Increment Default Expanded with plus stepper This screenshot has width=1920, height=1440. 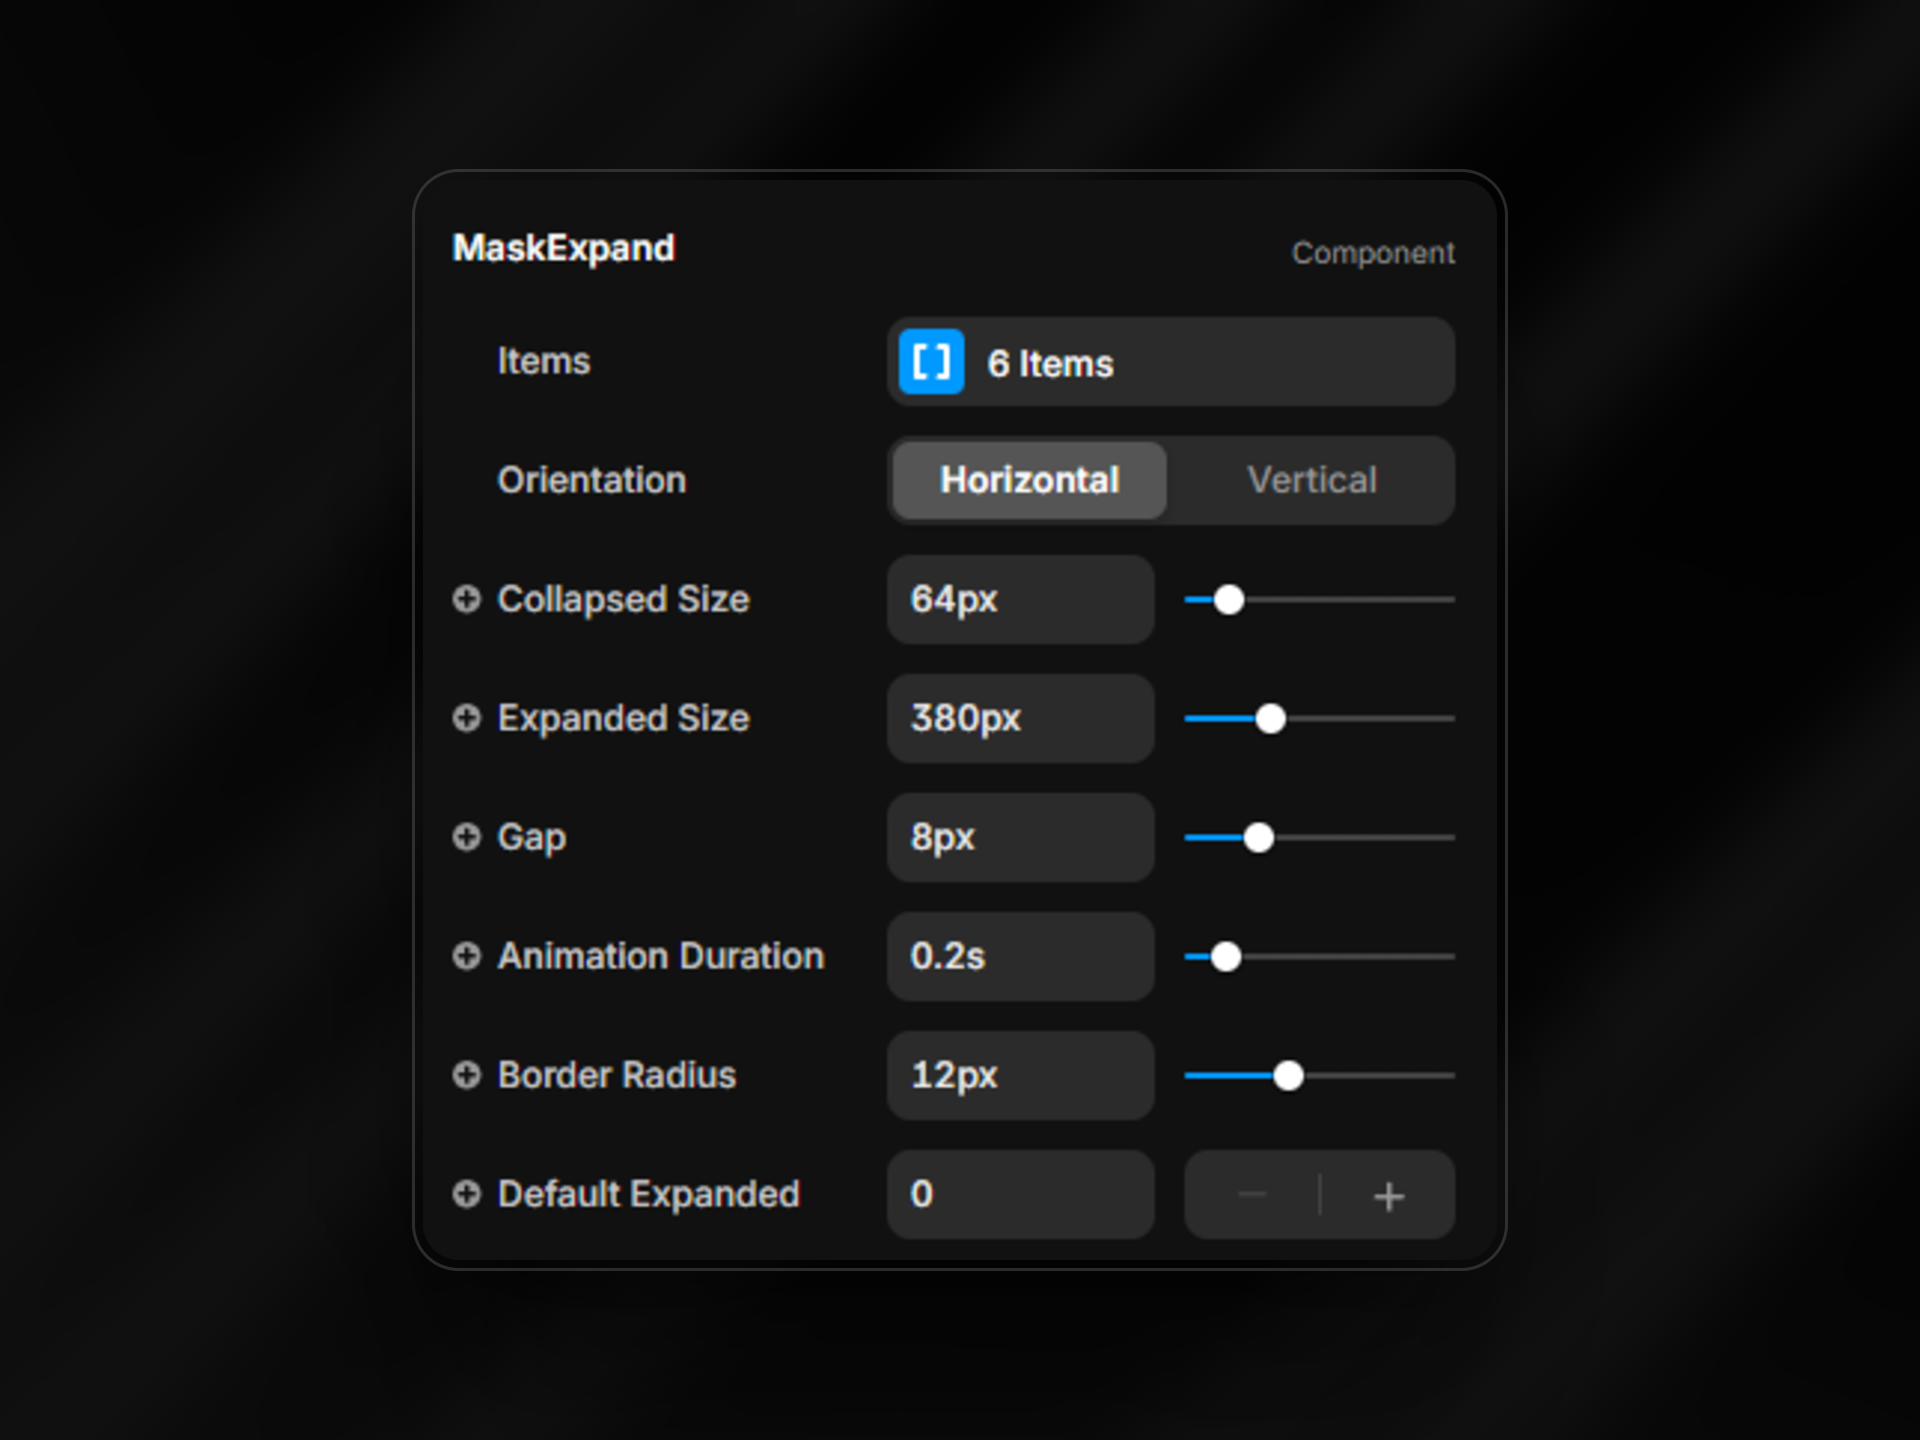click(x=1388, y=1196)
